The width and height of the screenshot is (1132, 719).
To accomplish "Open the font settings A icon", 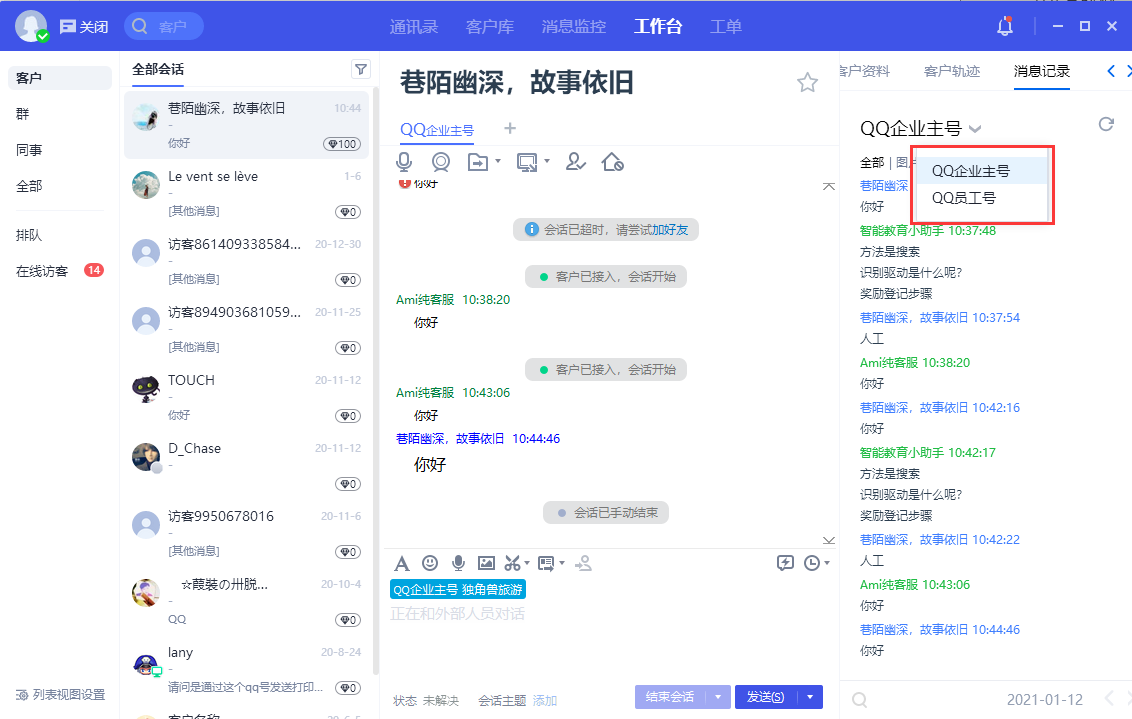I will [x=401, y=563].
